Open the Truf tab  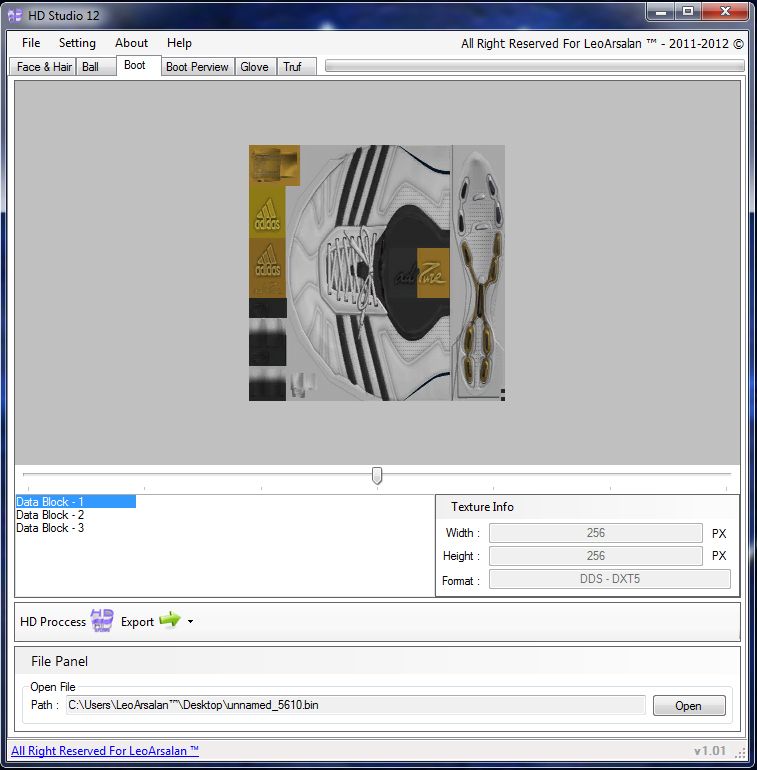tap(292, 67)
